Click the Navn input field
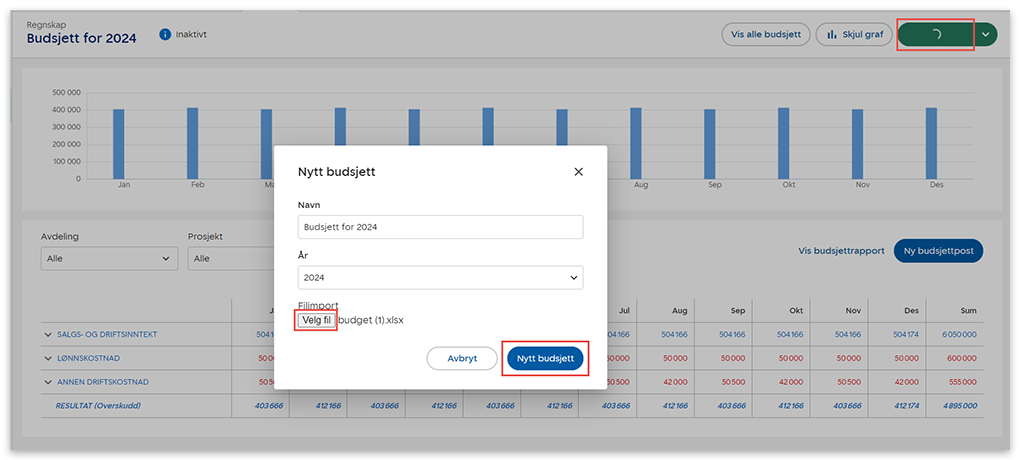 [x=440, y=227]
